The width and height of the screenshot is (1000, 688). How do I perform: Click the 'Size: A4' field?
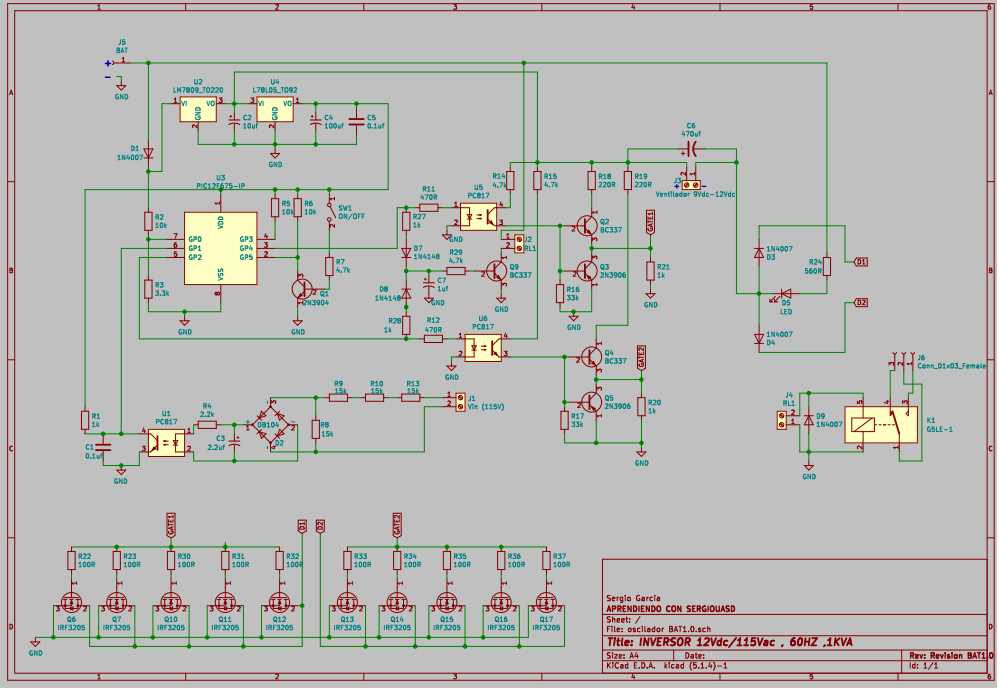pyautogui.click(x=622, y=655)
